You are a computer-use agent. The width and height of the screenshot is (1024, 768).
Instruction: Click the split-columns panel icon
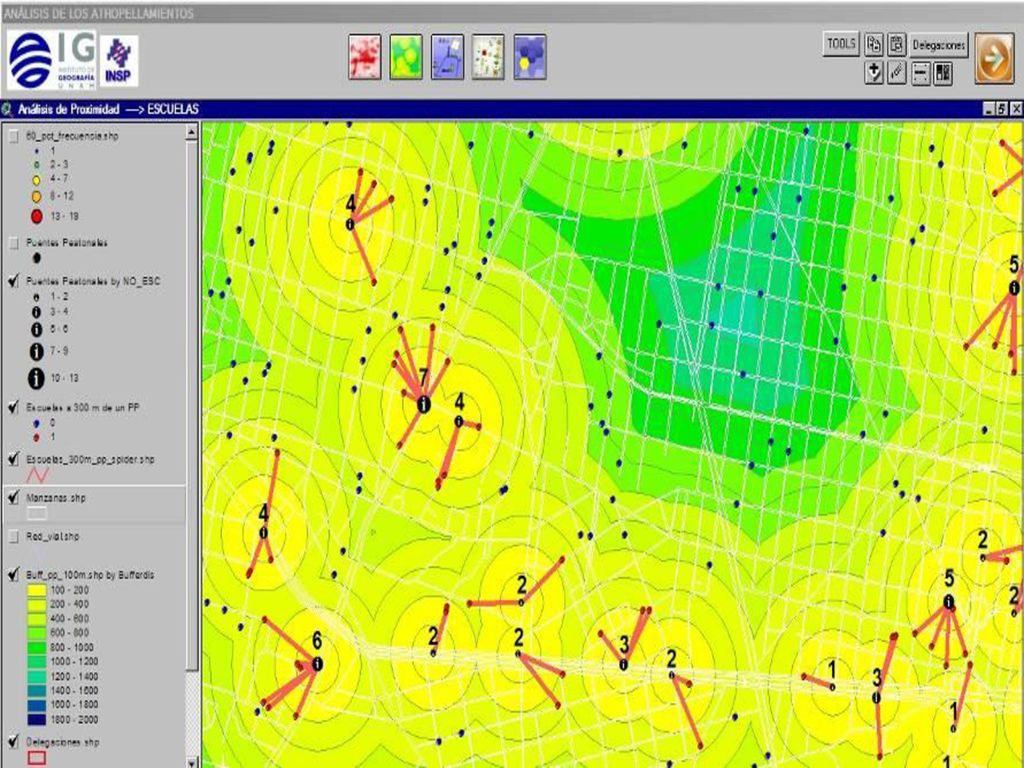(x=943, y=72)
